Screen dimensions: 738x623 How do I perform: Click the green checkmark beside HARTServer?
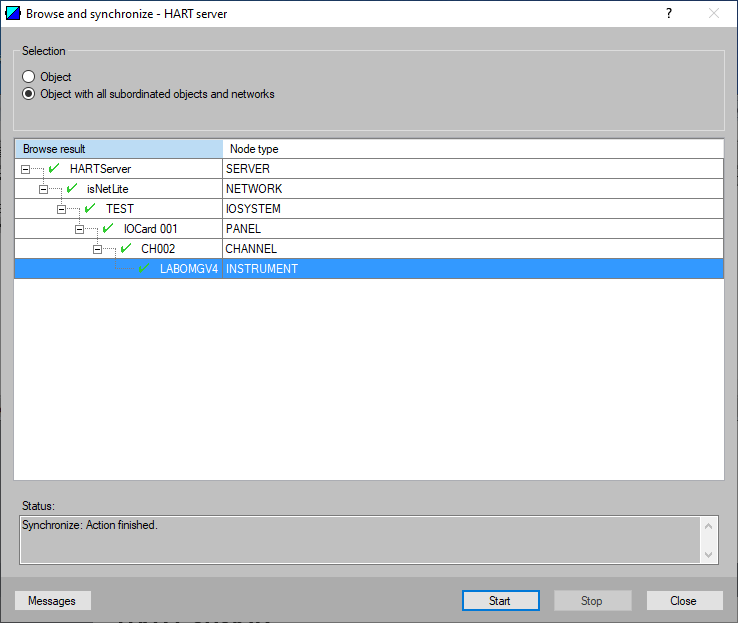(54, 168)
